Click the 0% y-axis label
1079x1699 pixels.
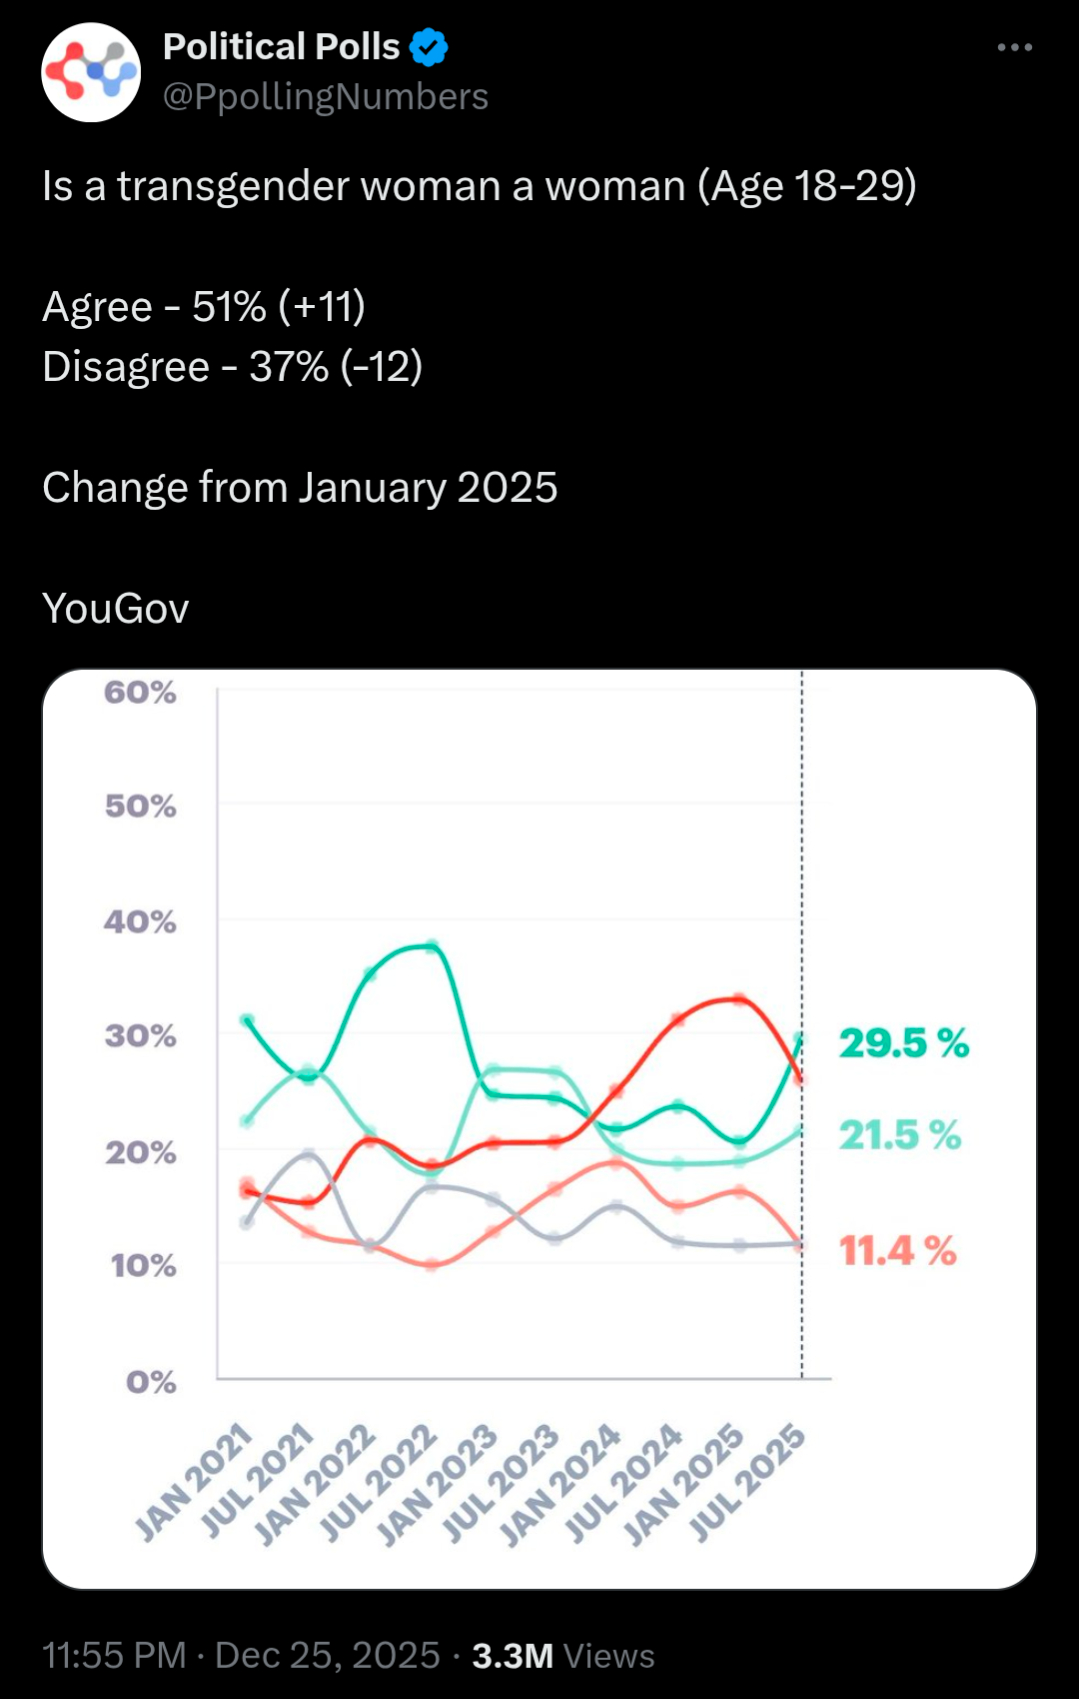(x=151, y=1382)
